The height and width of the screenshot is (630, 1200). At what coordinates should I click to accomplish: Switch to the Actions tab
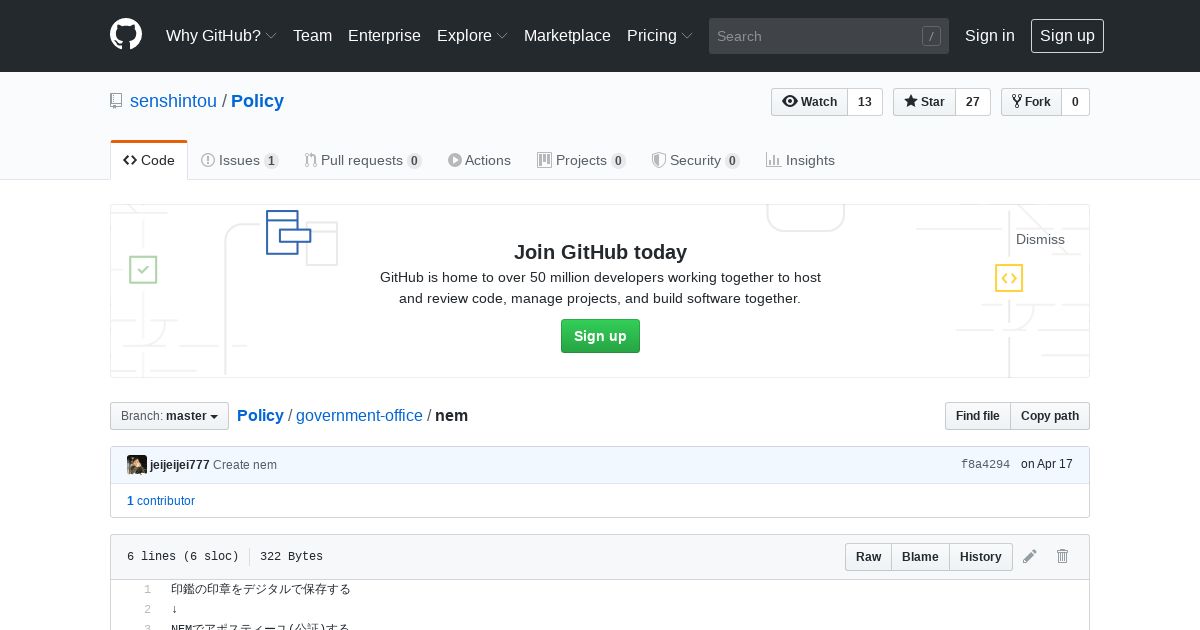click(479, 160)
